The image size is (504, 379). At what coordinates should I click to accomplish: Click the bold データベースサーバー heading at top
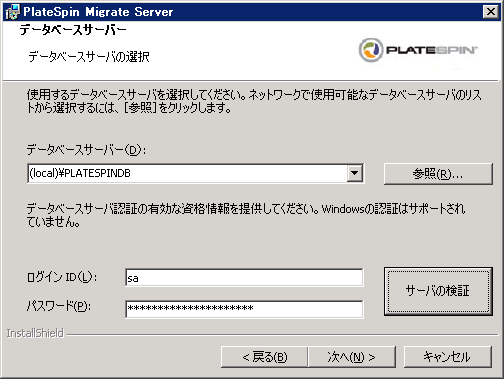(x=73, y=30)
